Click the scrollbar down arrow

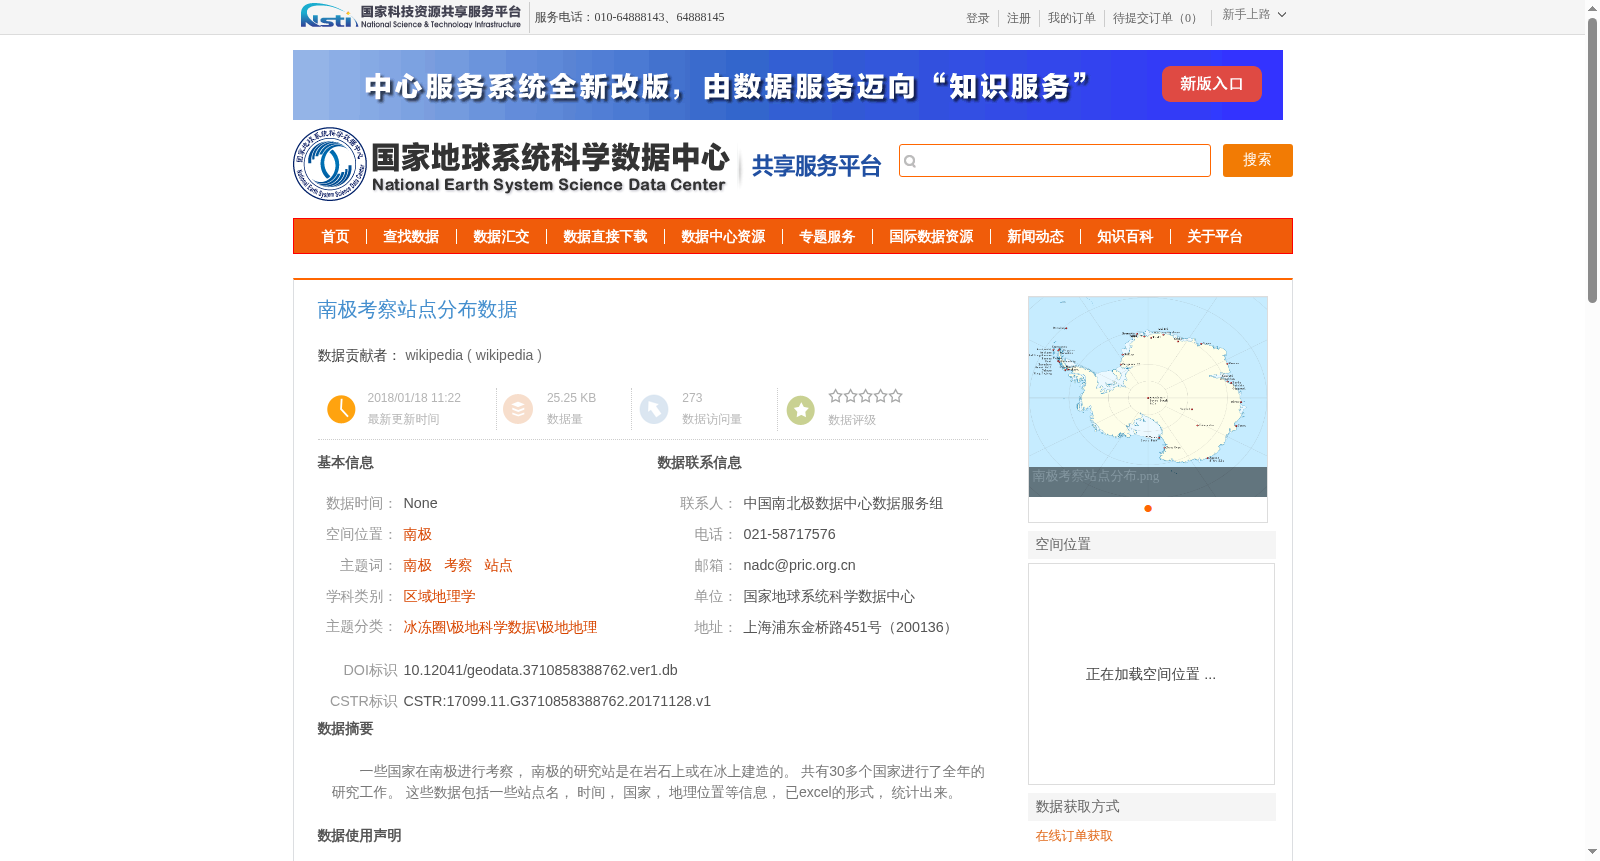1593,852
